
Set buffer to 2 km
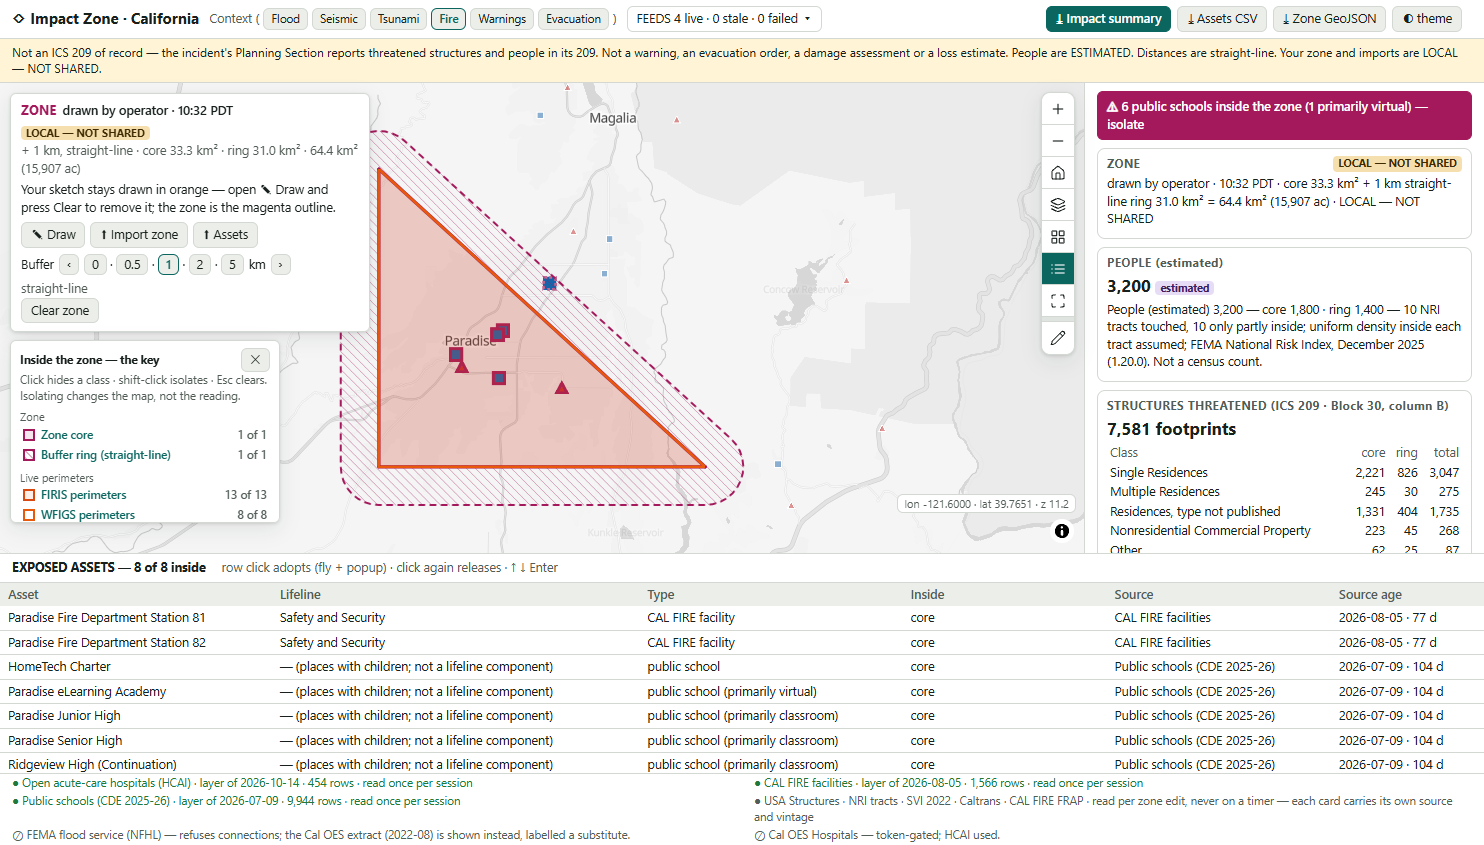(200, 265)
